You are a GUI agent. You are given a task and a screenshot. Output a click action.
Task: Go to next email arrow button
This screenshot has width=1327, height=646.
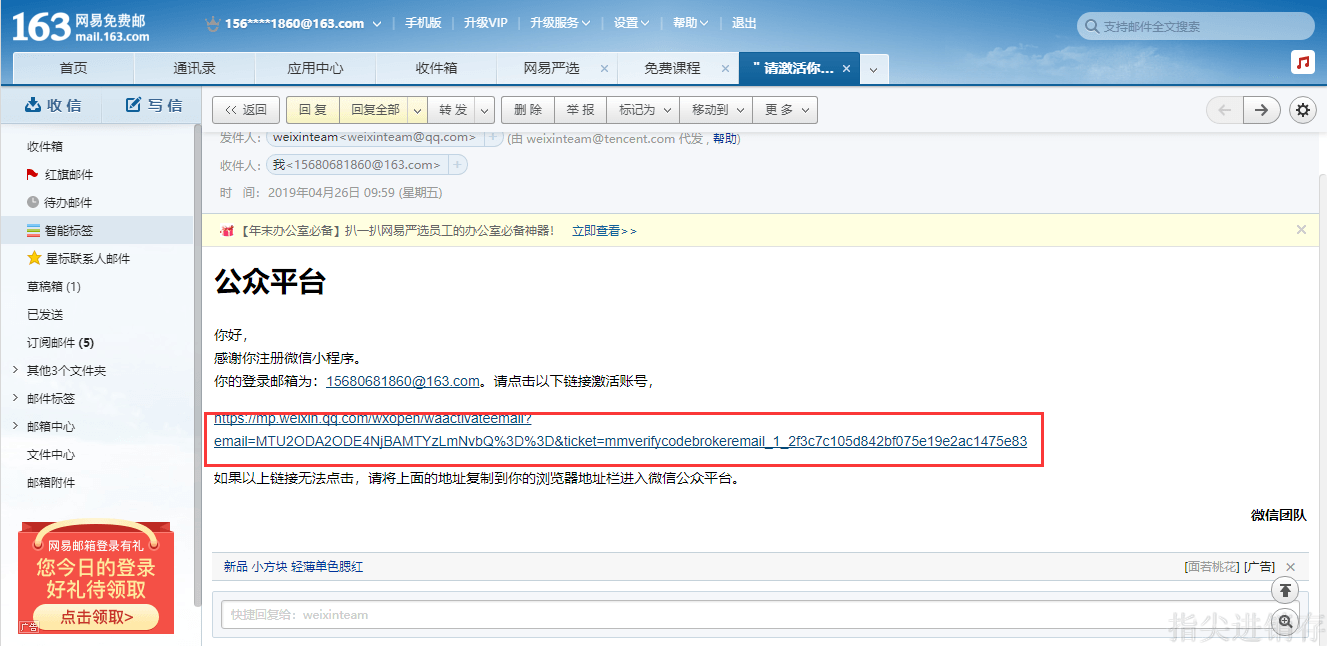pyautogui.click(x=1261, y=110)
